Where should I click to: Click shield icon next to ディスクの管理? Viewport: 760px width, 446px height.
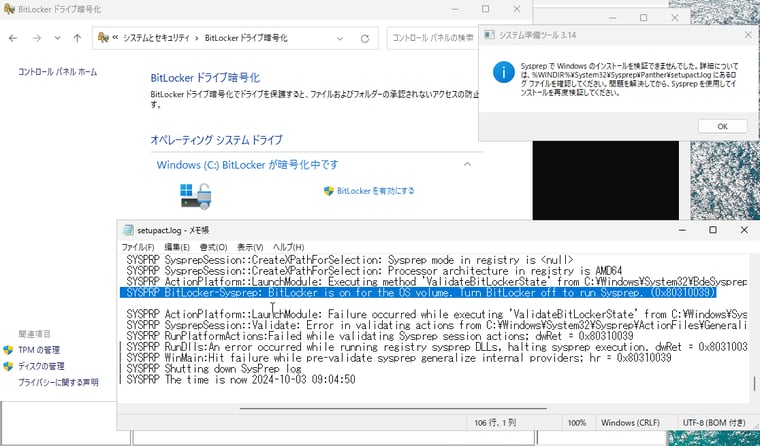click(8, 366)
